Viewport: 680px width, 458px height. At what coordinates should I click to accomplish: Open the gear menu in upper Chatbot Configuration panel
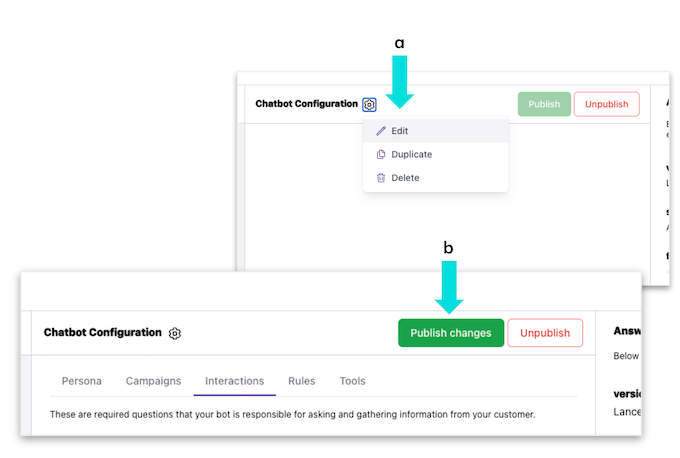click(x=369, y=104)
